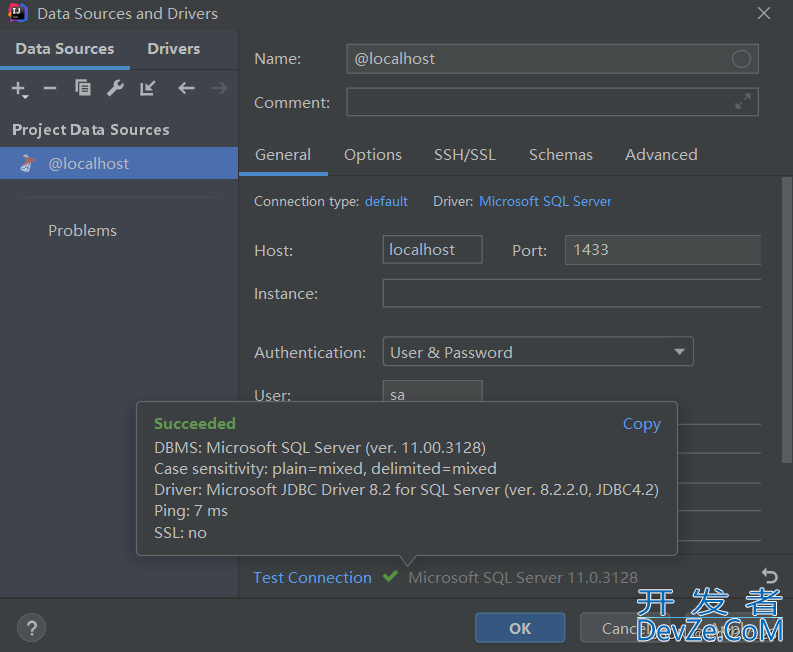This screenshot has width=793, height=652.
Task: Click the Comment input field
Action: pos(552,102)
